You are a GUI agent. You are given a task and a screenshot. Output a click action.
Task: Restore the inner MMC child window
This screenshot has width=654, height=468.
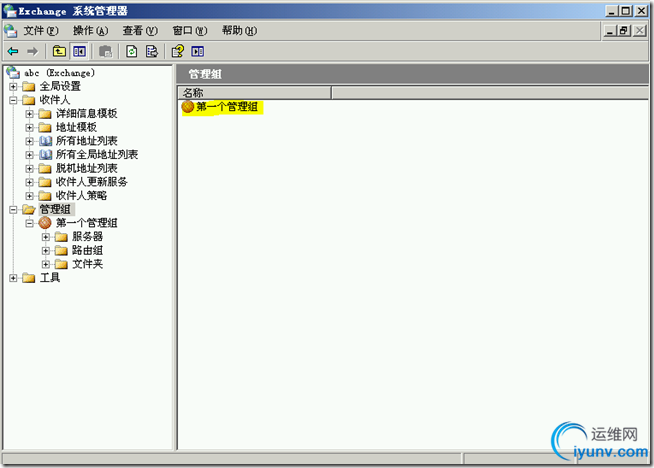tap(624, 31)
